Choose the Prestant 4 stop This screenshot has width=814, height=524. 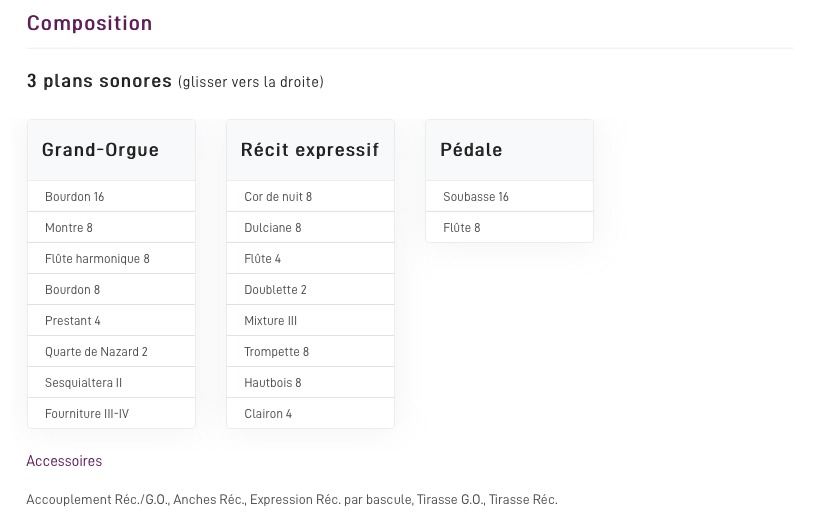[73, 321]
